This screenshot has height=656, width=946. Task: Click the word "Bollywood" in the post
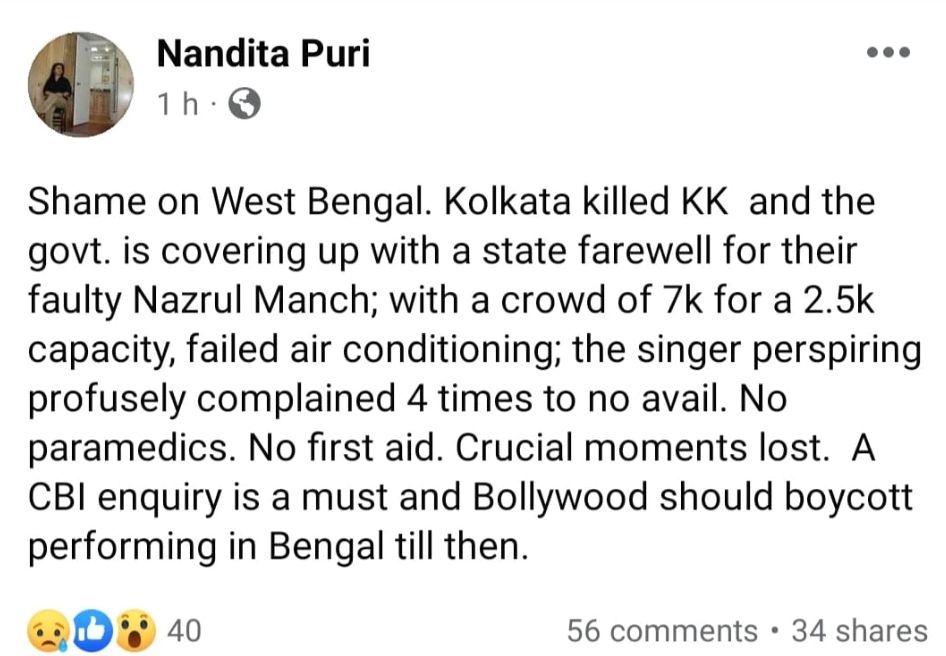pyautogui.click(x=586, y=497)
